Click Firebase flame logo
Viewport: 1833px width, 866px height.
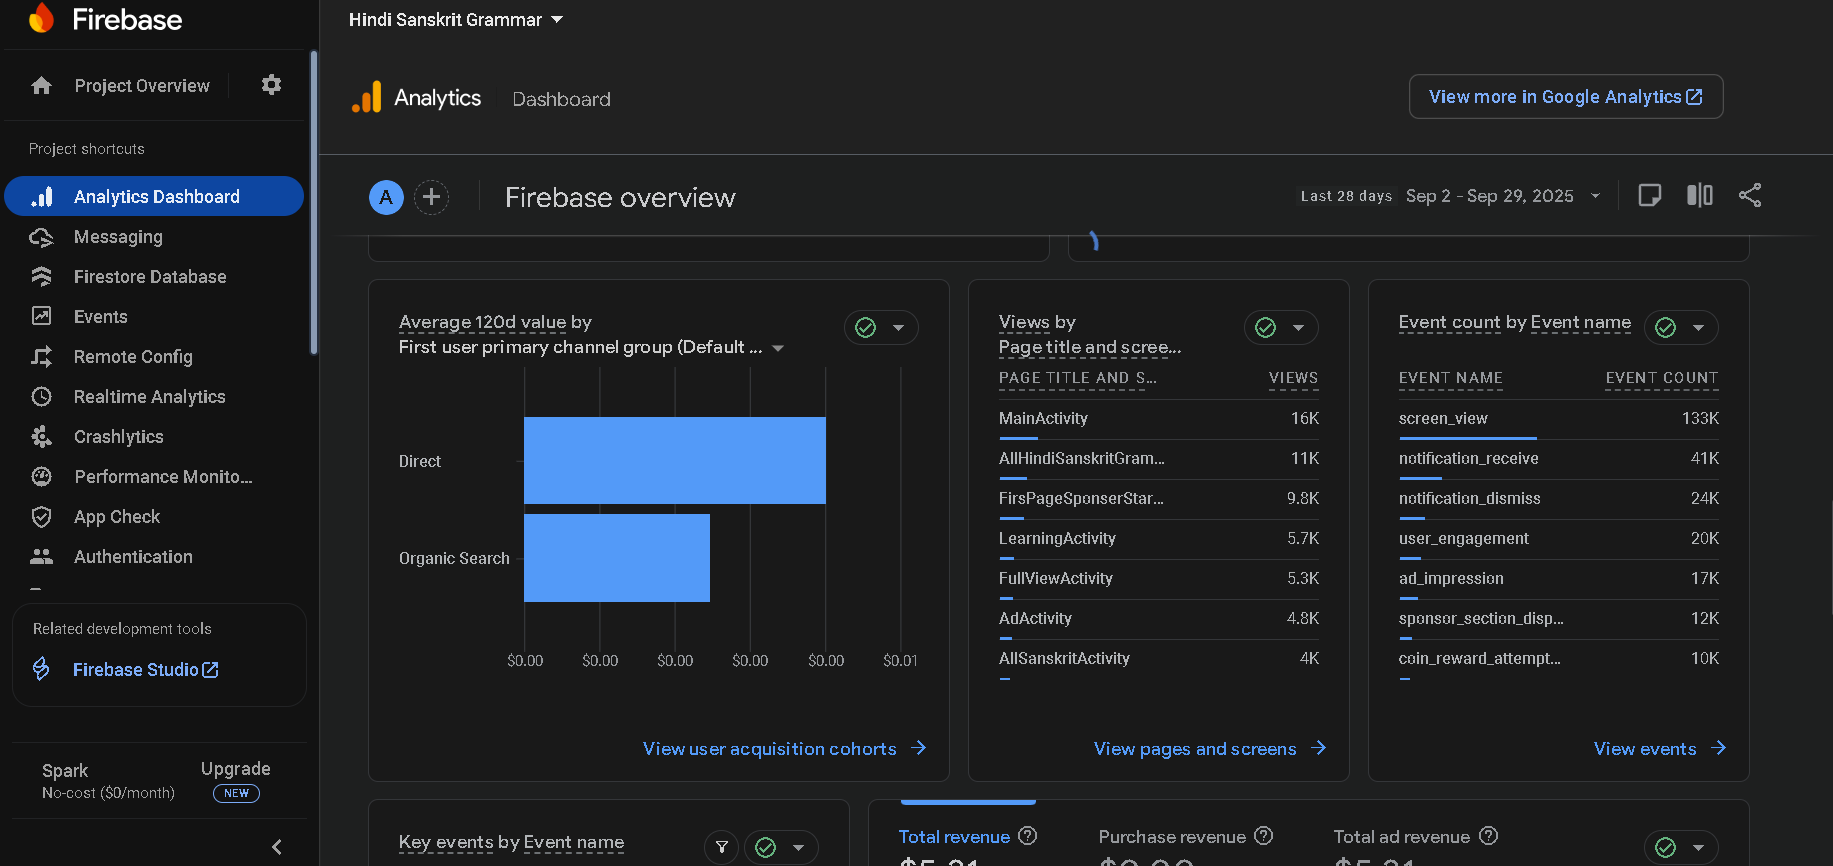coord(41,18)
